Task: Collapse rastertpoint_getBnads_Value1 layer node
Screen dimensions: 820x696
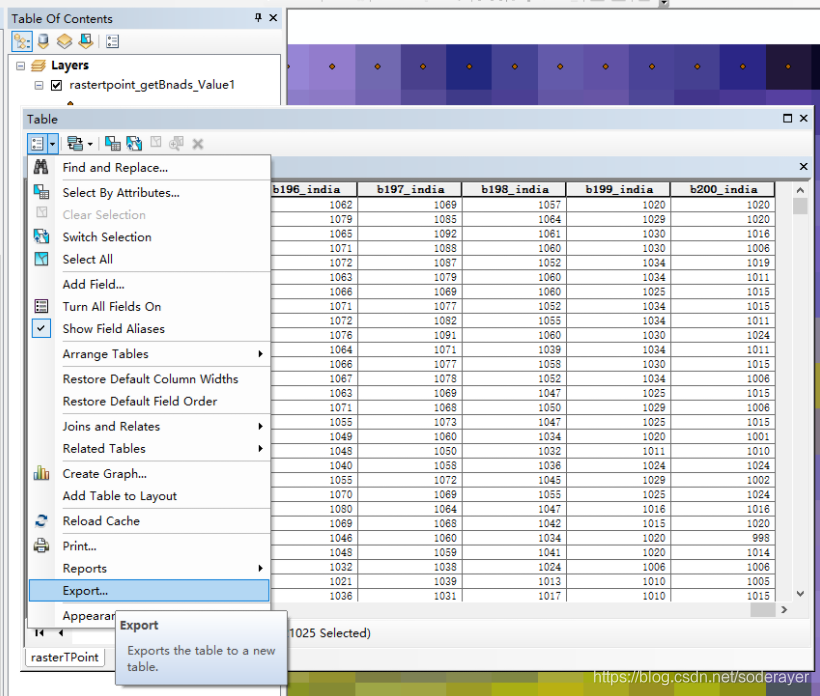Action: (39, 85)
